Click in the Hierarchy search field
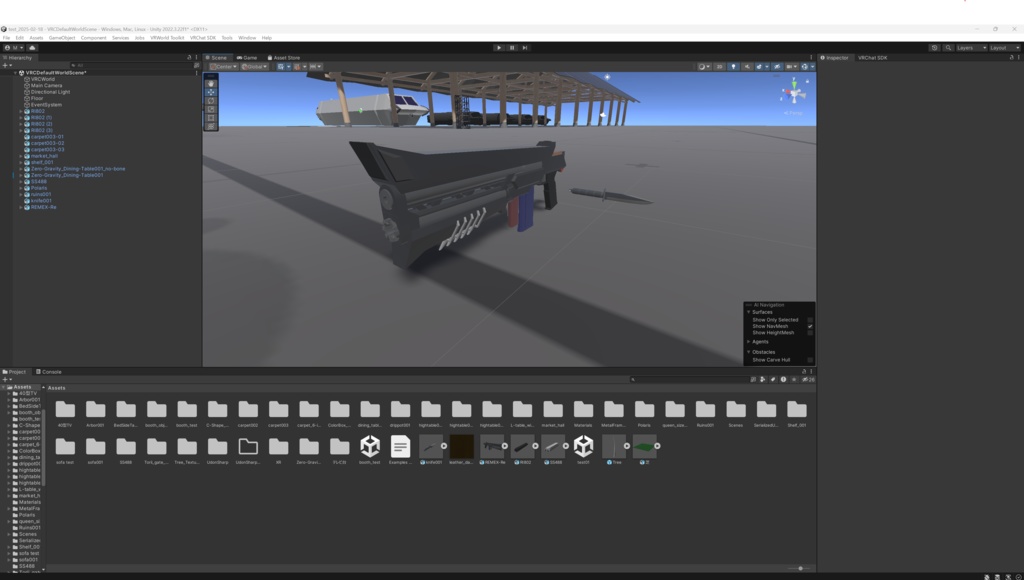Image resolution: width=1024 pixels, height=580 pixels. click(131, 65)
